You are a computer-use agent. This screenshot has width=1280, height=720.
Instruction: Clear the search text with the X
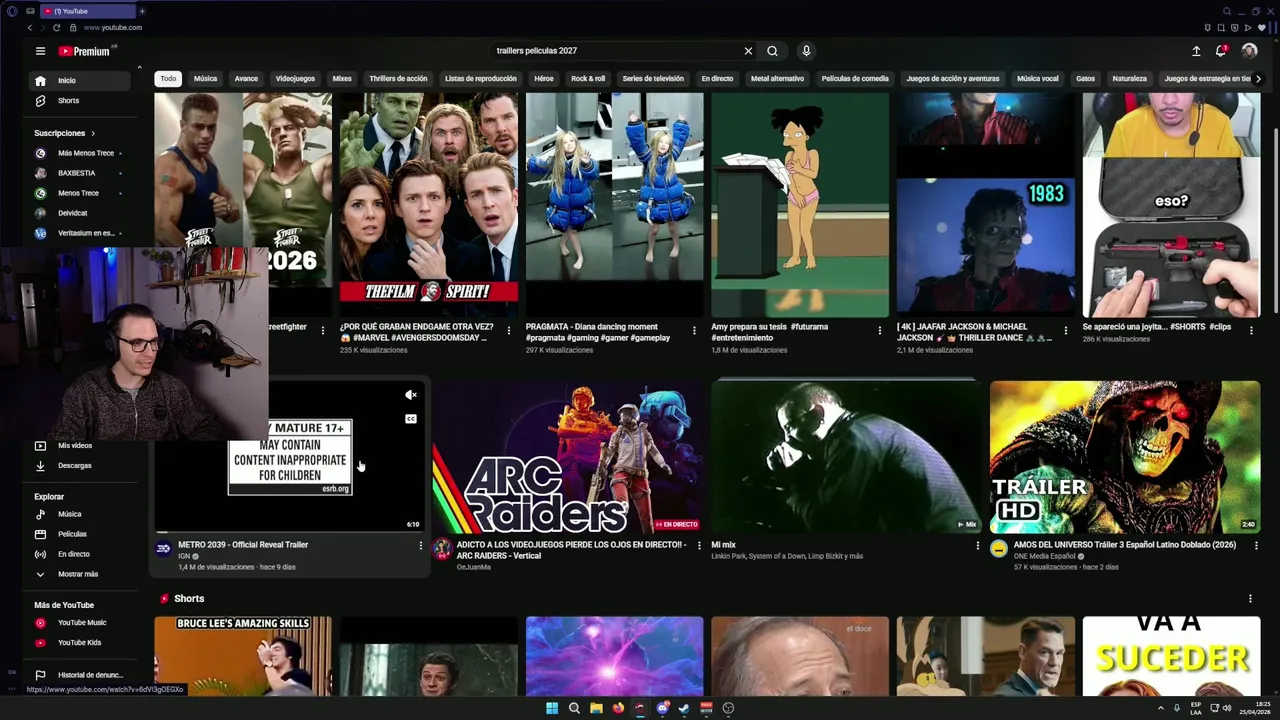coord(748,51)
